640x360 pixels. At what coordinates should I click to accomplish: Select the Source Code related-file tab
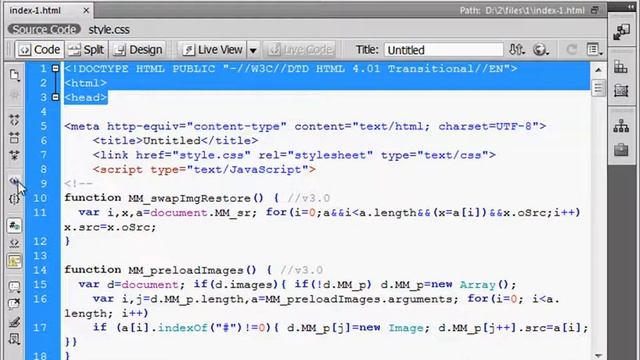pos(44,29)
